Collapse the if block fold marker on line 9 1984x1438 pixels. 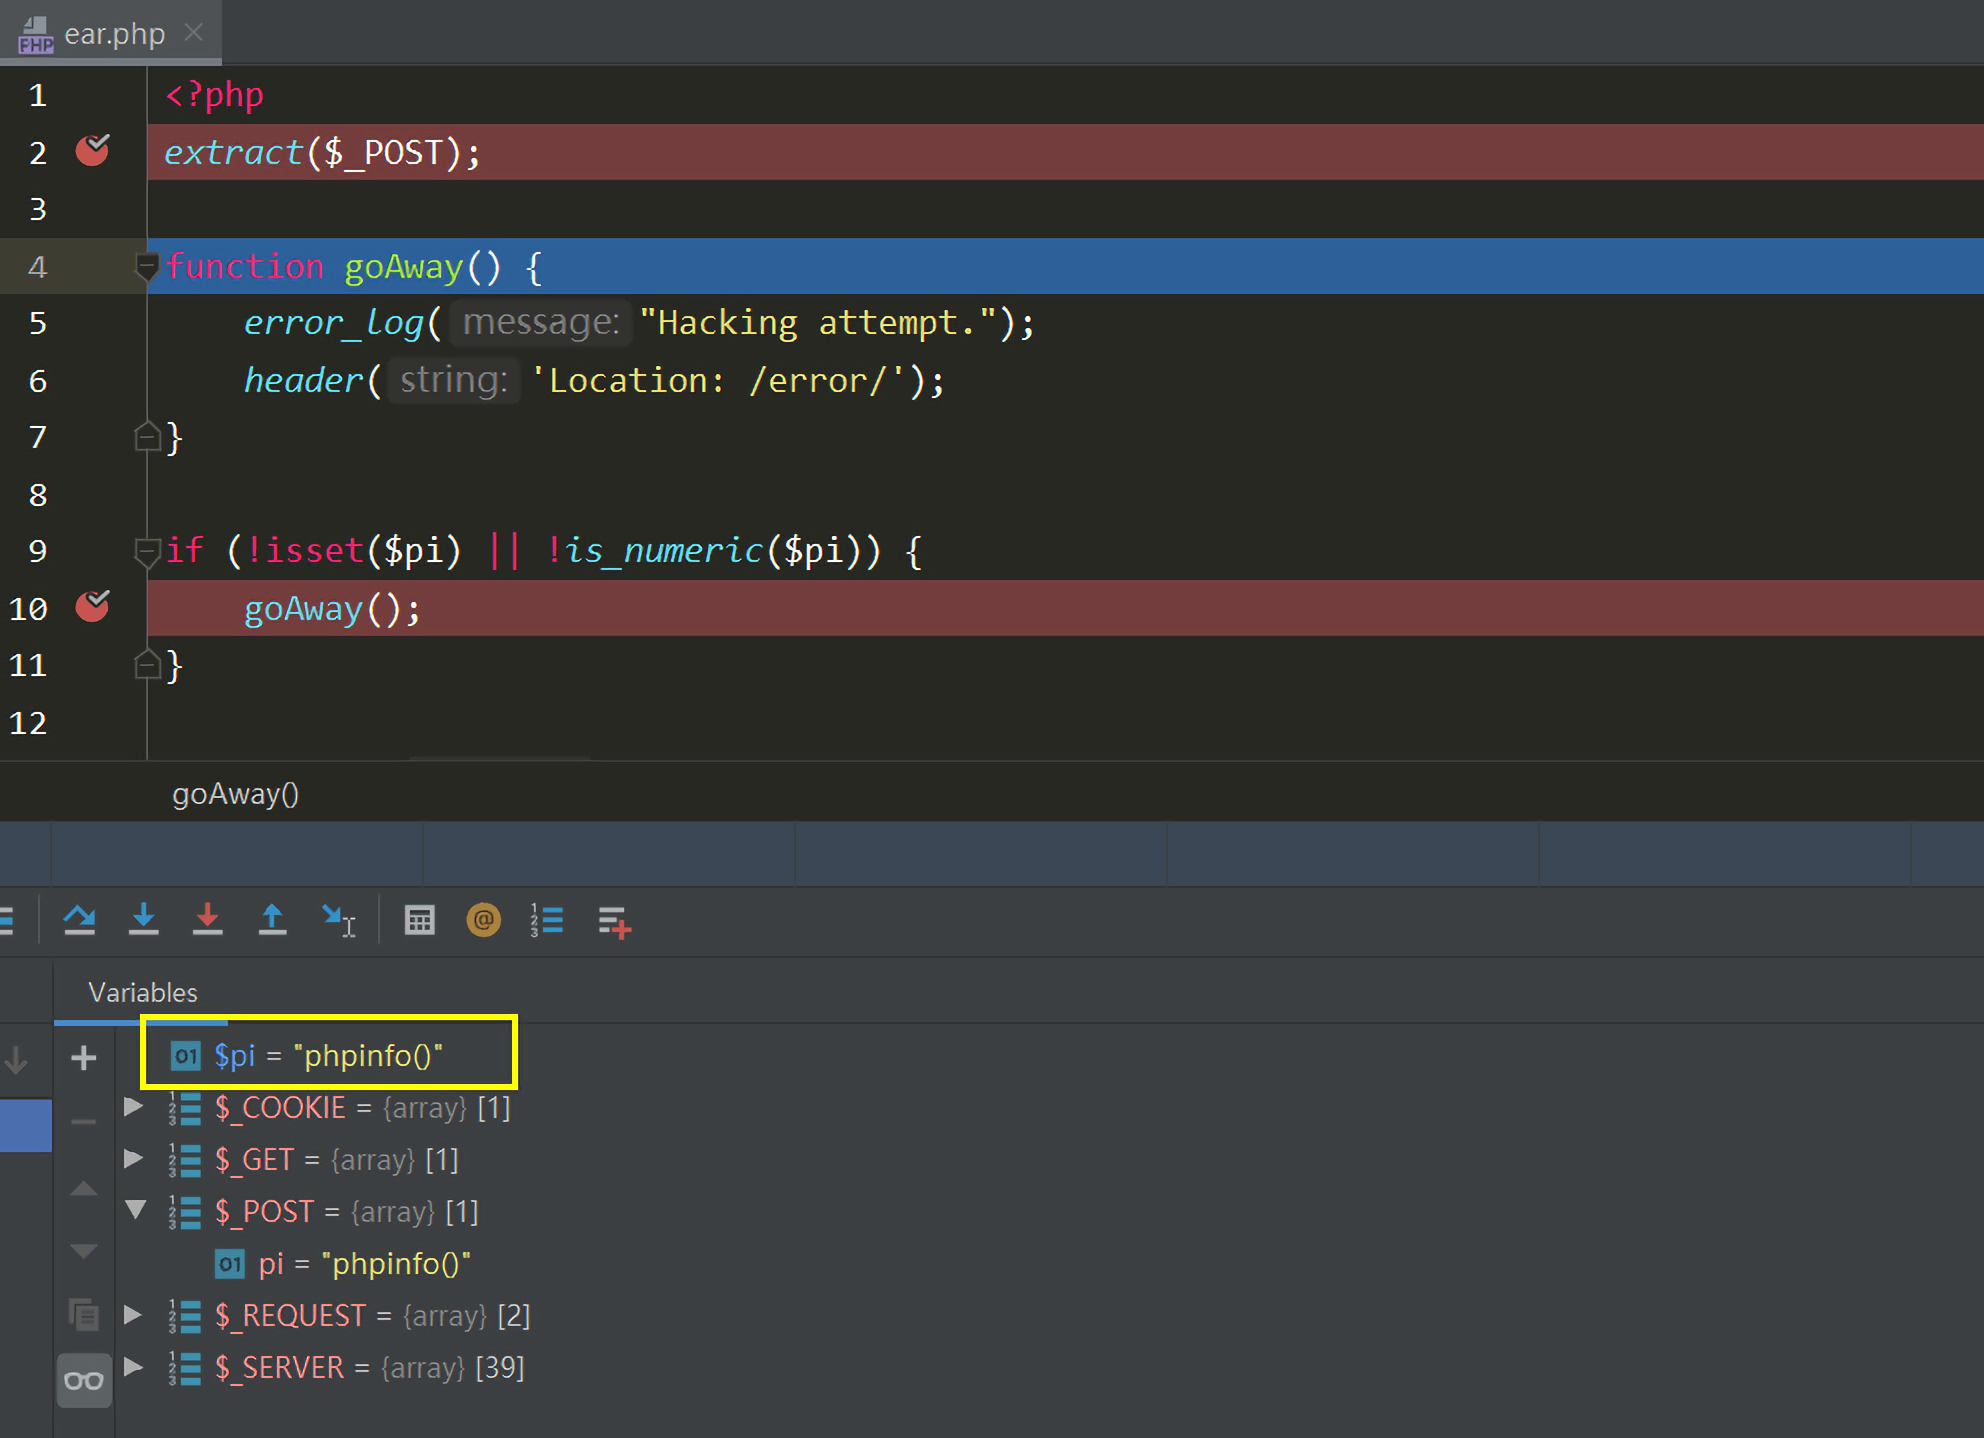(x=147, y=551)
